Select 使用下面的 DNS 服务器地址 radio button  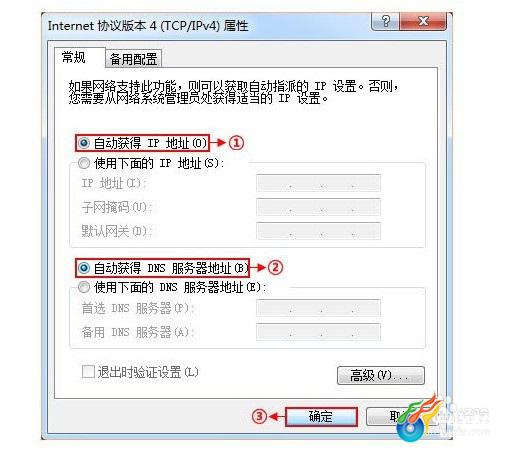point(84,287)
